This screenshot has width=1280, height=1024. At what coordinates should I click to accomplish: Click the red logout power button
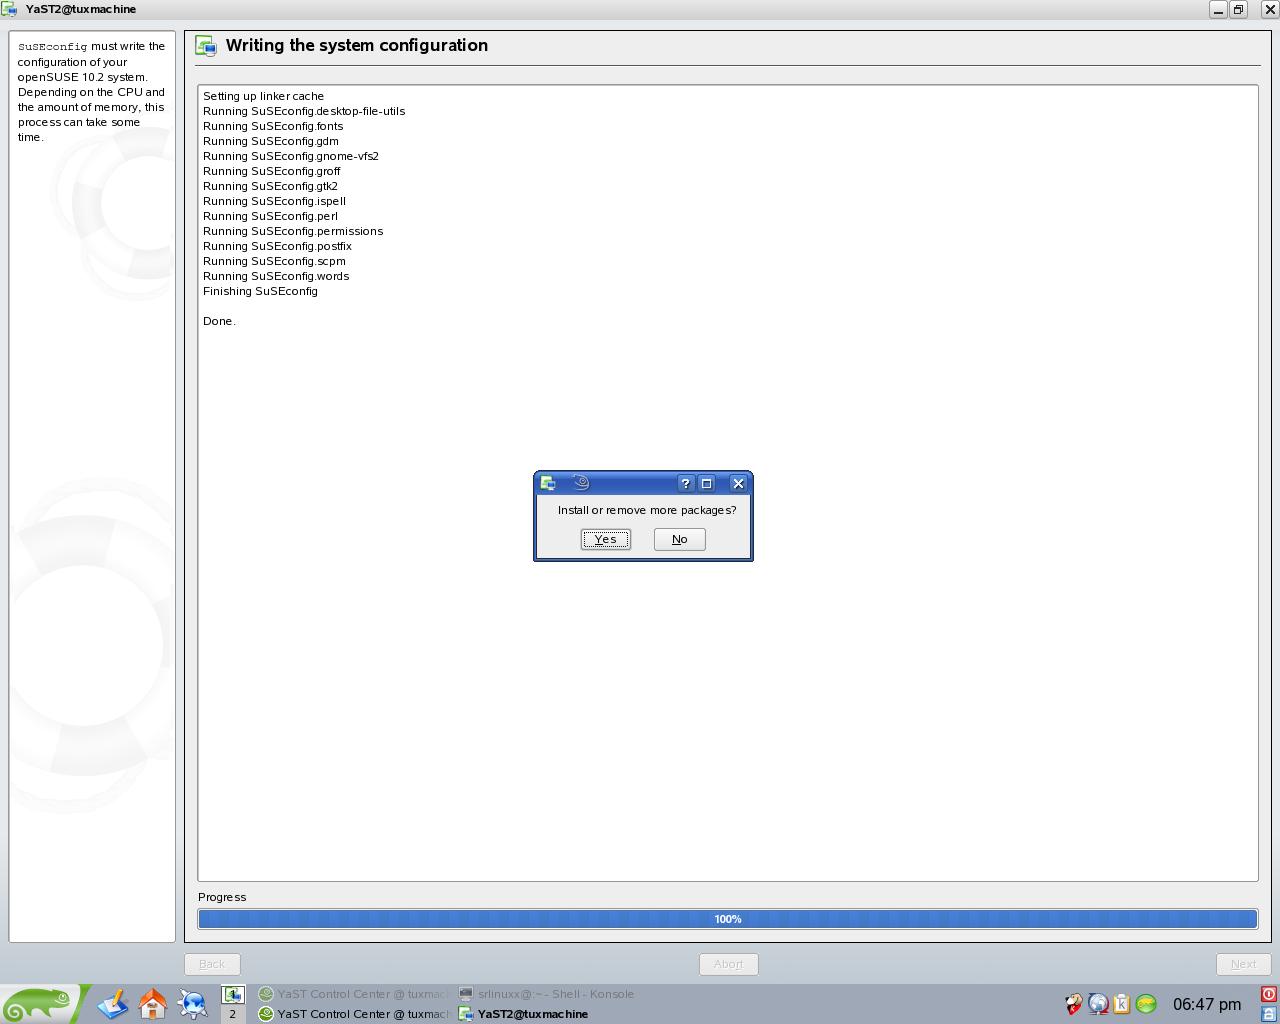[1269, 994]
